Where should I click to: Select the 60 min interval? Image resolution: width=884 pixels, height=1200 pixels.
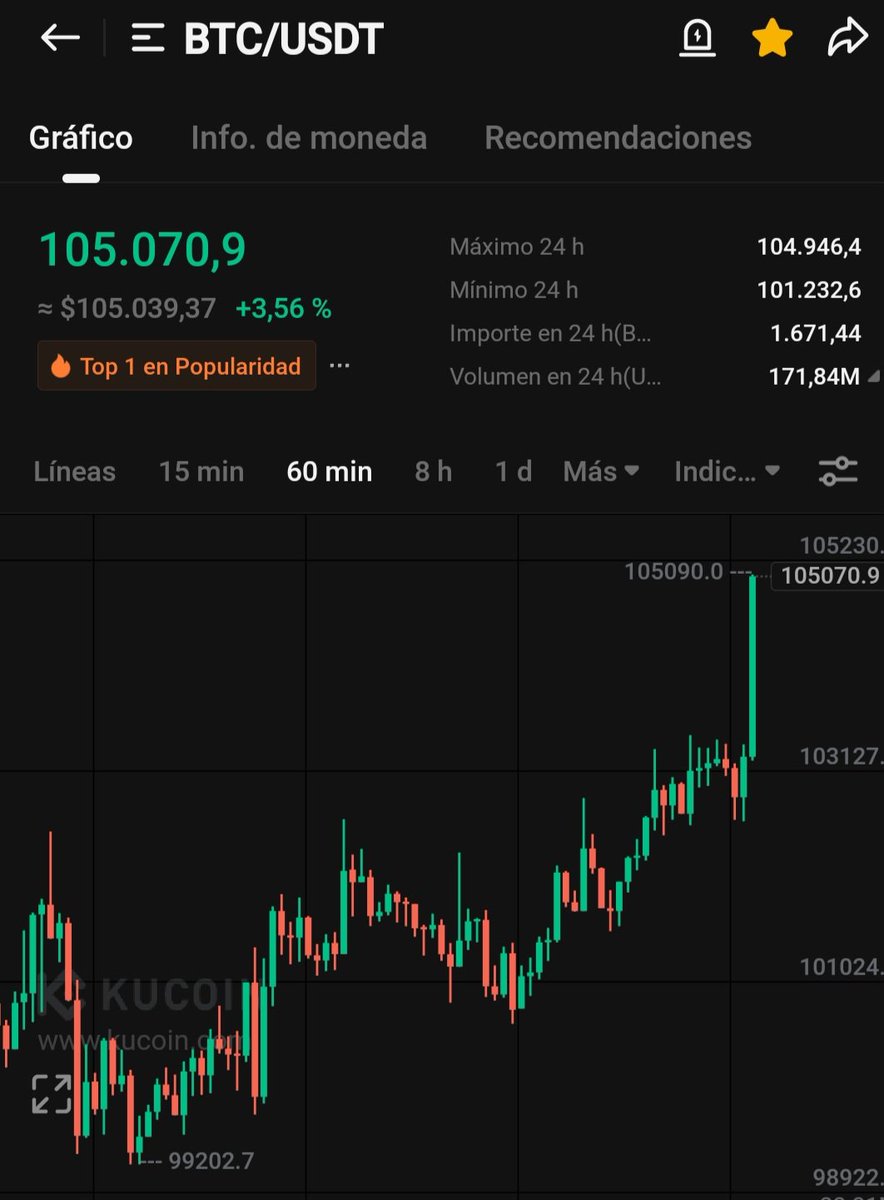(329, 472)
